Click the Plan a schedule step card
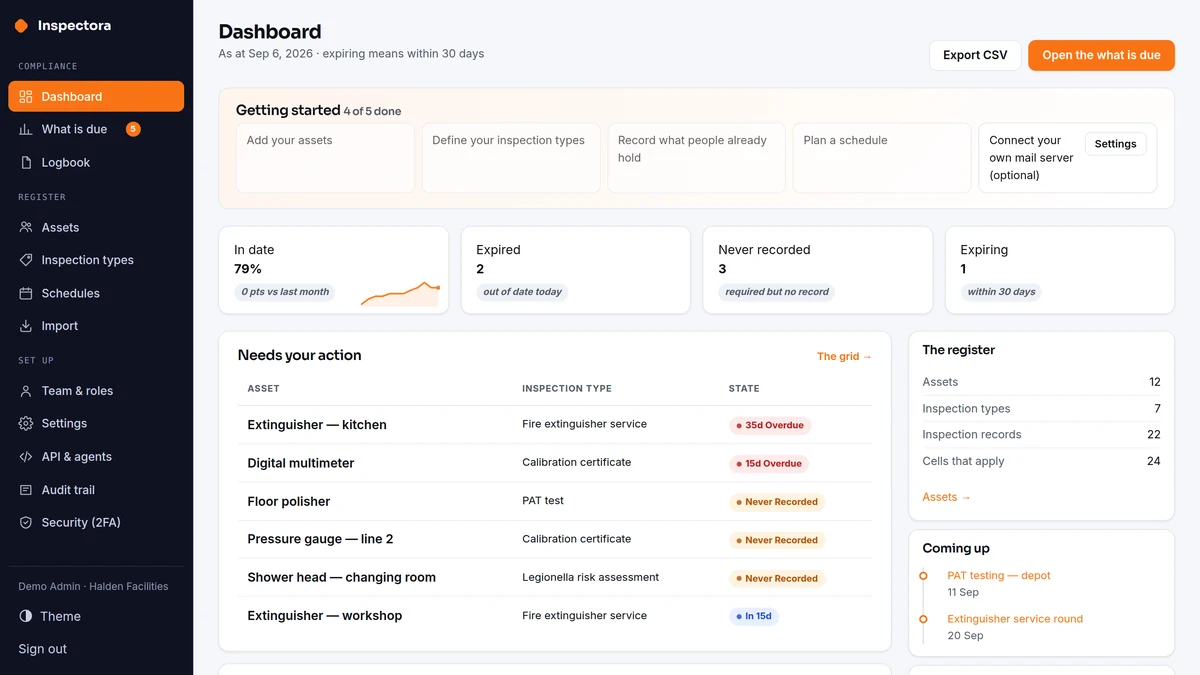Image resolution: width=1200 pixels, height=675 pixels. click(x=882, y=158)
